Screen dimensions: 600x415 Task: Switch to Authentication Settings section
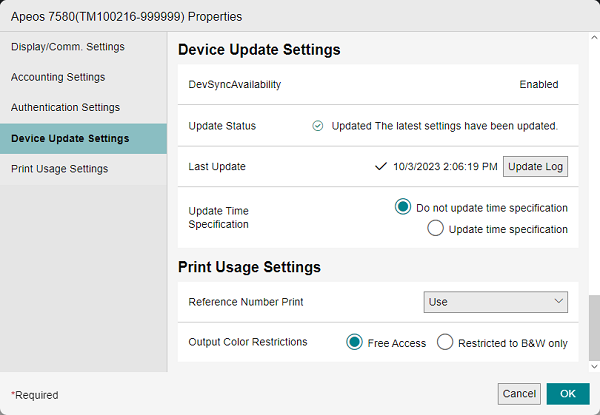(83, 108)
